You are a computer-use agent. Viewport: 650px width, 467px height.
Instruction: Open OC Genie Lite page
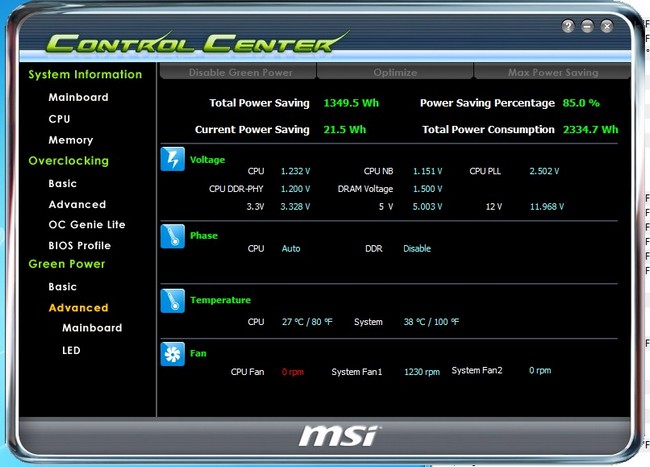pyautogui.click(x=87, y=225)
